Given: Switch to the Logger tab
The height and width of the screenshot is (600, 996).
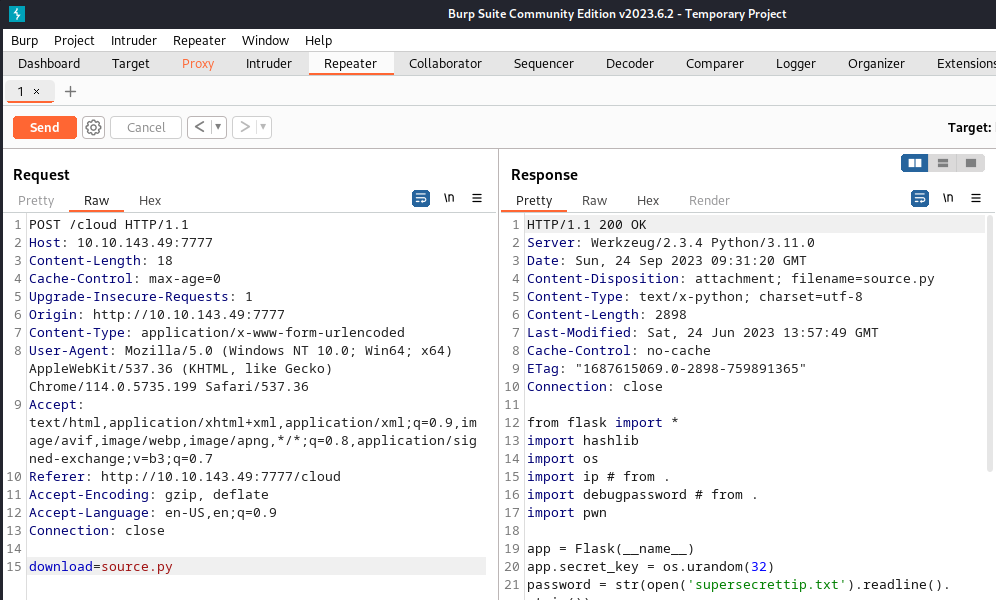Looking at the screenshot, I should point(796,63).
